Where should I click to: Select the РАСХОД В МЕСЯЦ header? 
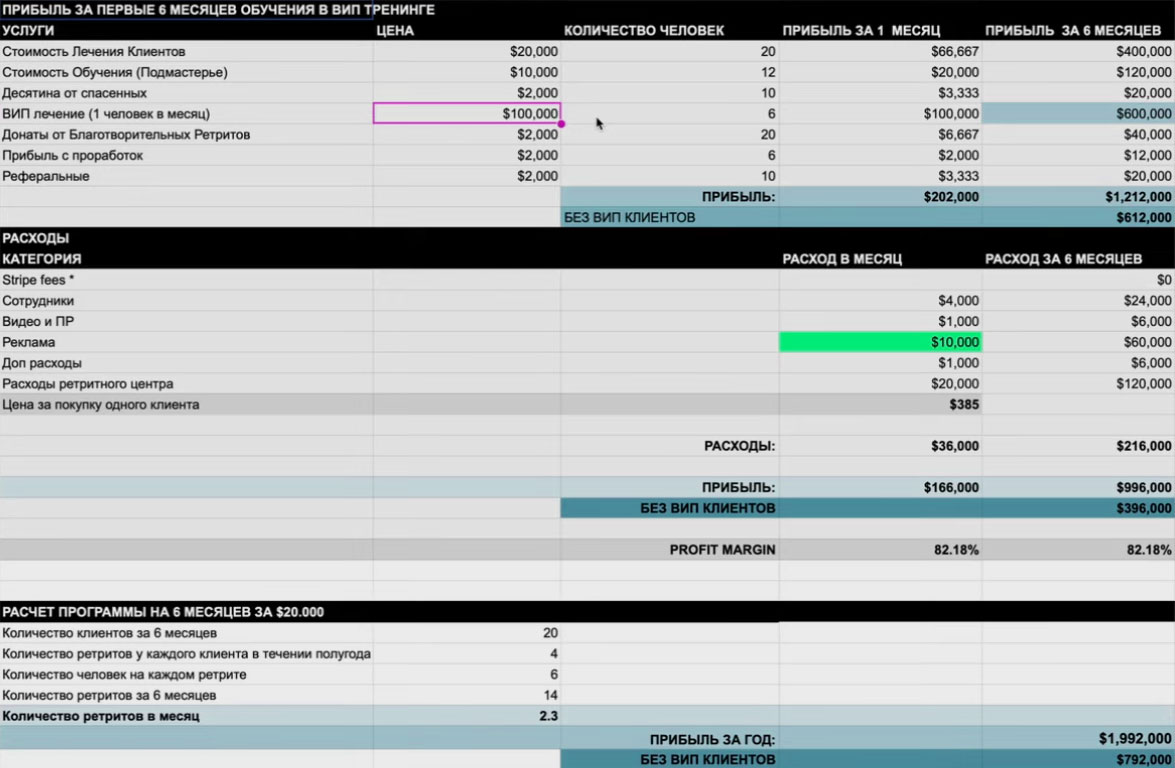click(881, 258)
